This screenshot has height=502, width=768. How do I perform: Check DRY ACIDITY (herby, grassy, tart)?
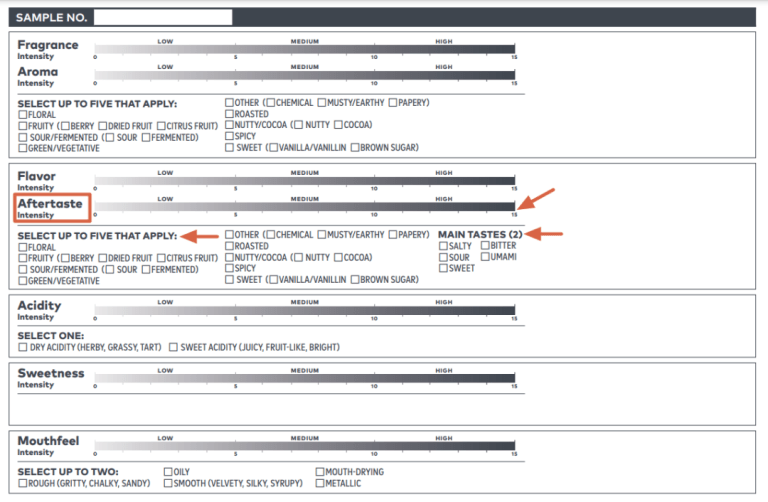click(x=23, y=348)
